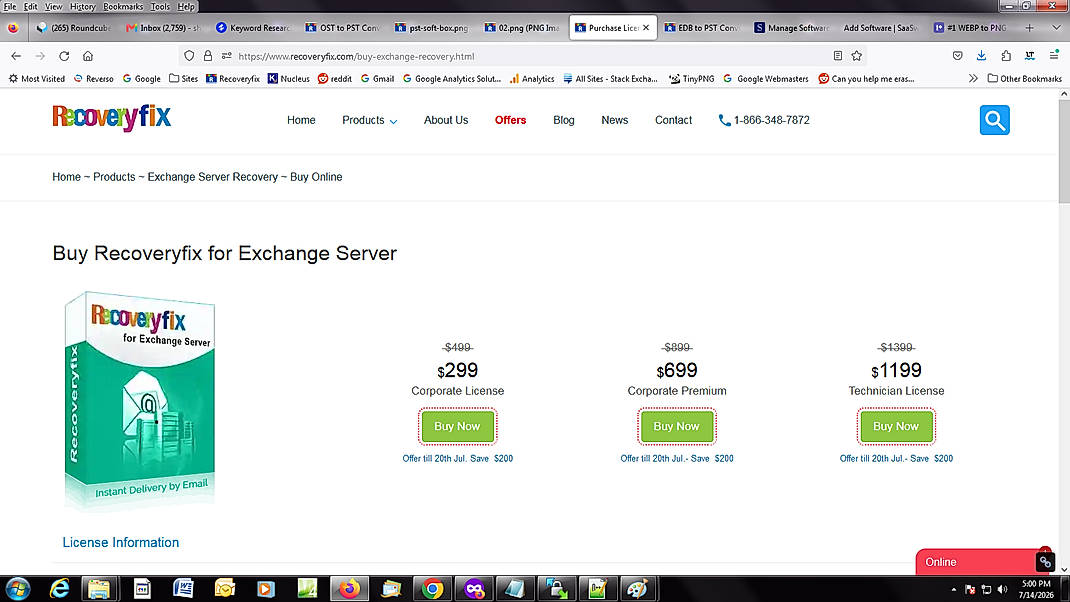Open the Bookmarks menu

coord(123,6)
